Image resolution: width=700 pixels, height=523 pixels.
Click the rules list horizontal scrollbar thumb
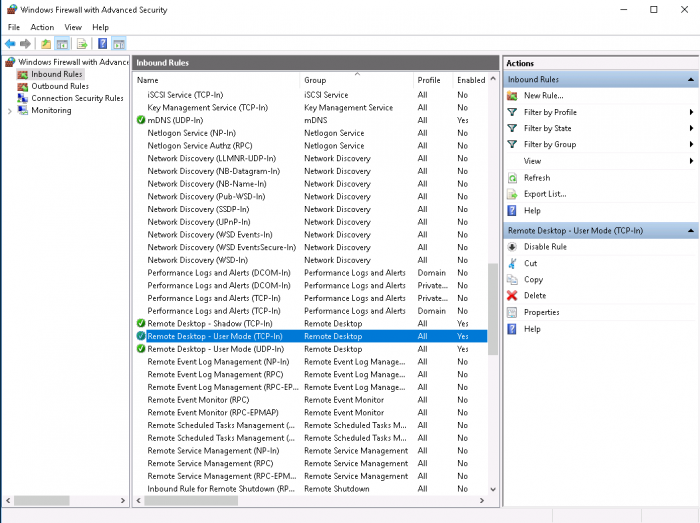point(191,501)
